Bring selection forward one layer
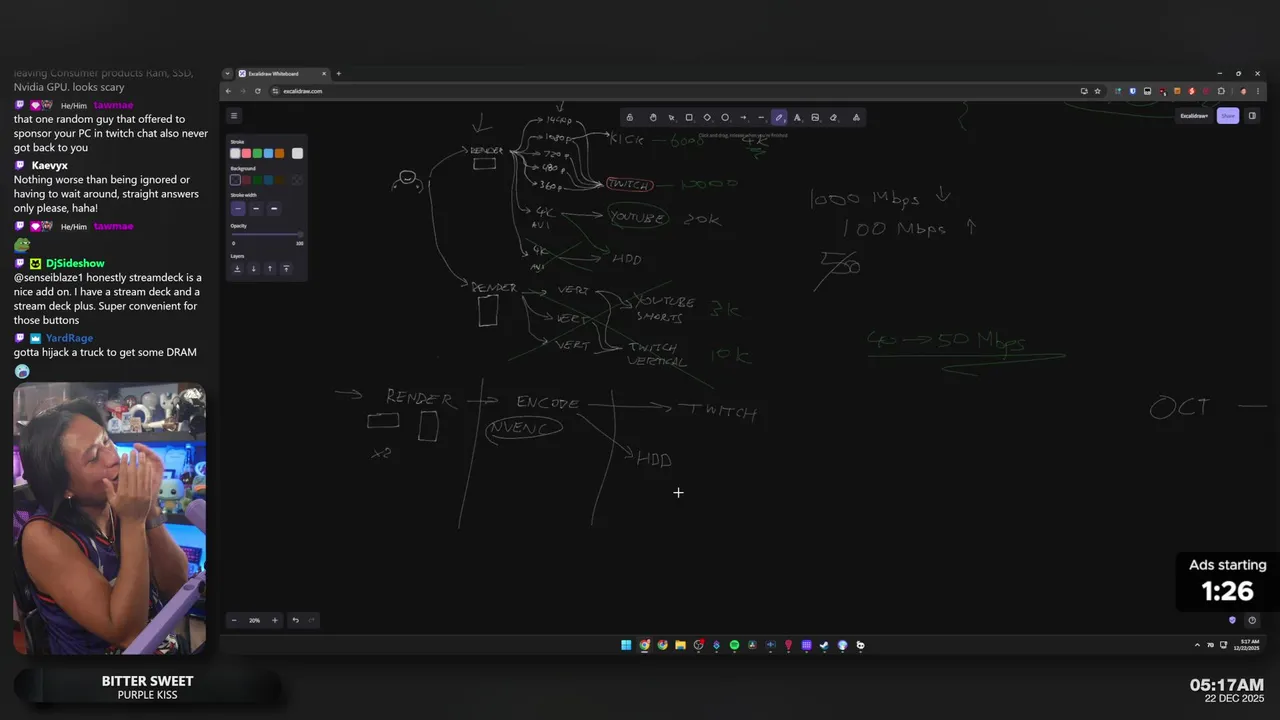 270,268
